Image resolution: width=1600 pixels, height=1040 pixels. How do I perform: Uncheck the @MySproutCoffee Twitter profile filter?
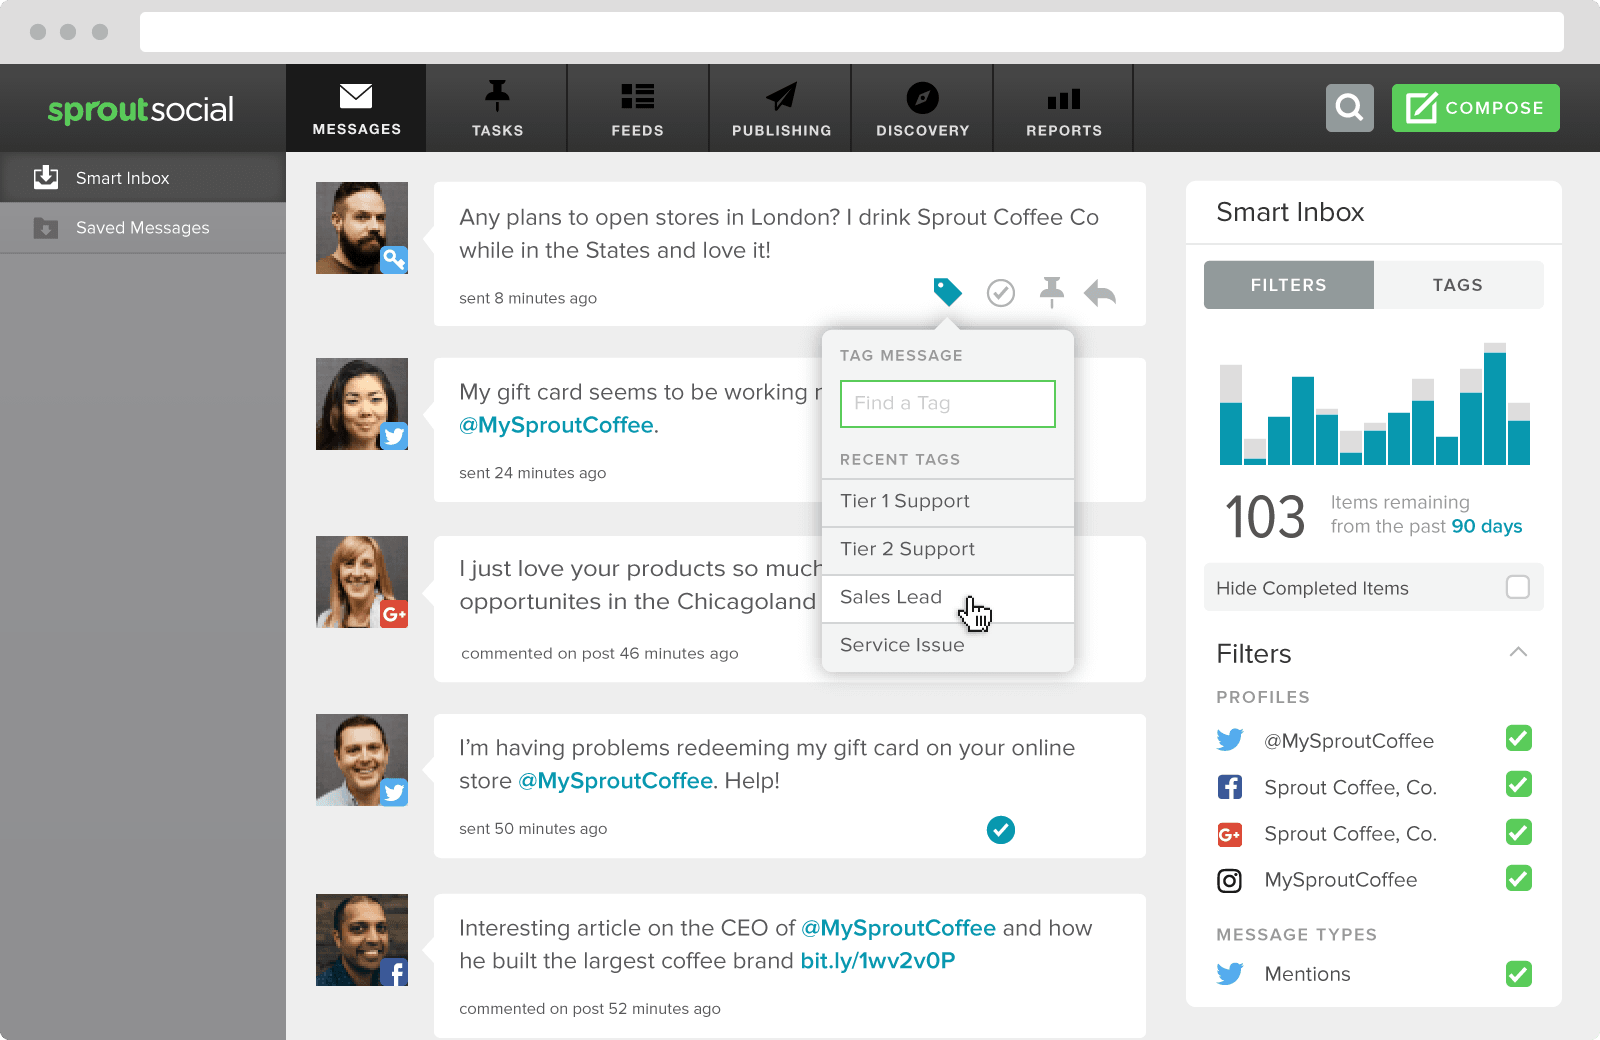(1518, 739)
